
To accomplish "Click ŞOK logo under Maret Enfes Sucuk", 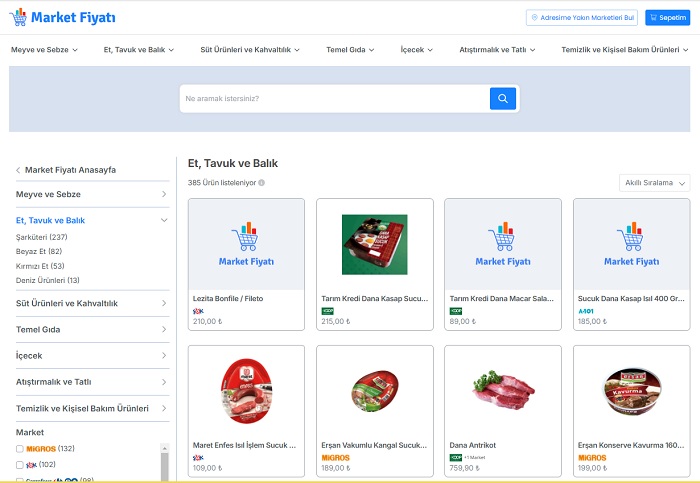I will pyautogui.click(x=198, y=458).
